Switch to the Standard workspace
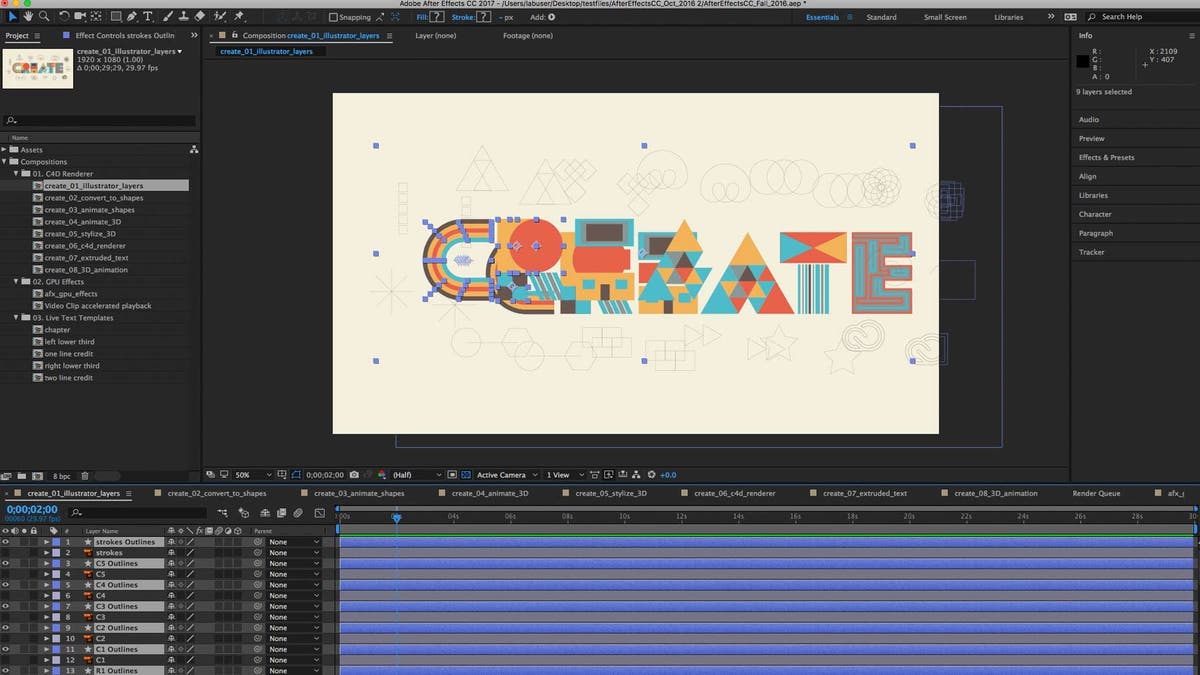 [879, 17]
